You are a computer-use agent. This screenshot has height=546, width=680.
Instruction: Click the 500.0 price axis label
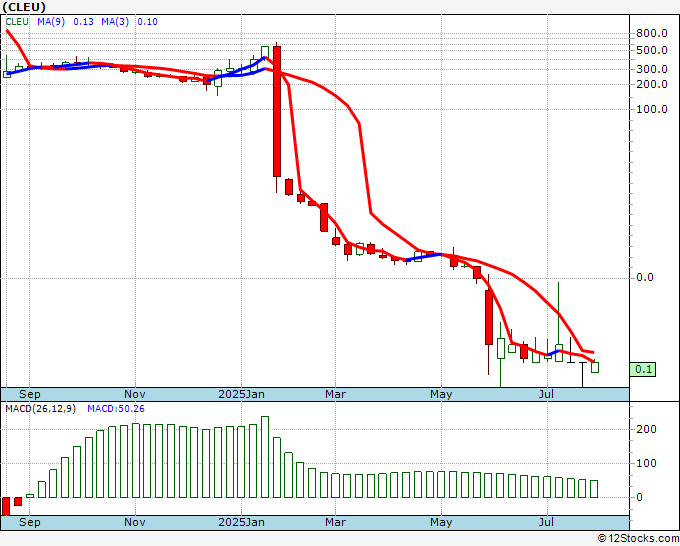point(652,50)
